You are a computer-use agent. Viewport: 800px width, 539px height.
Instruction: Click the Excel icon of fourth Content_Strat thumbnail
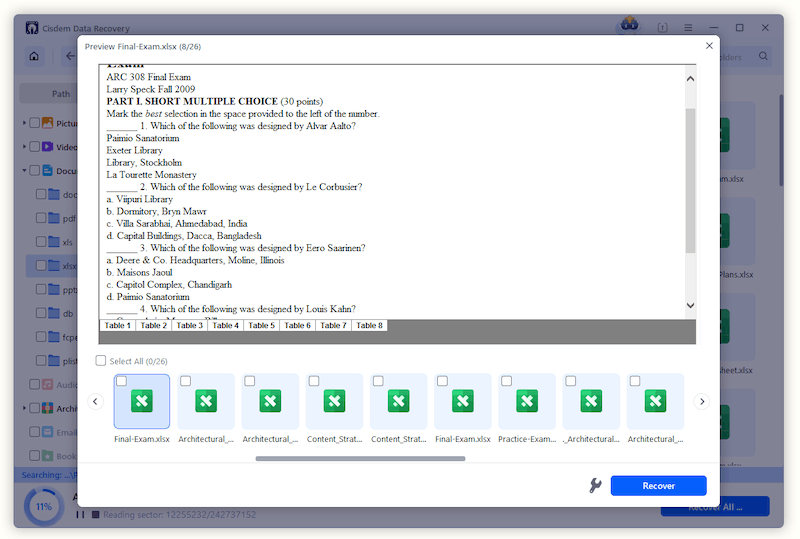coord(335,401)
